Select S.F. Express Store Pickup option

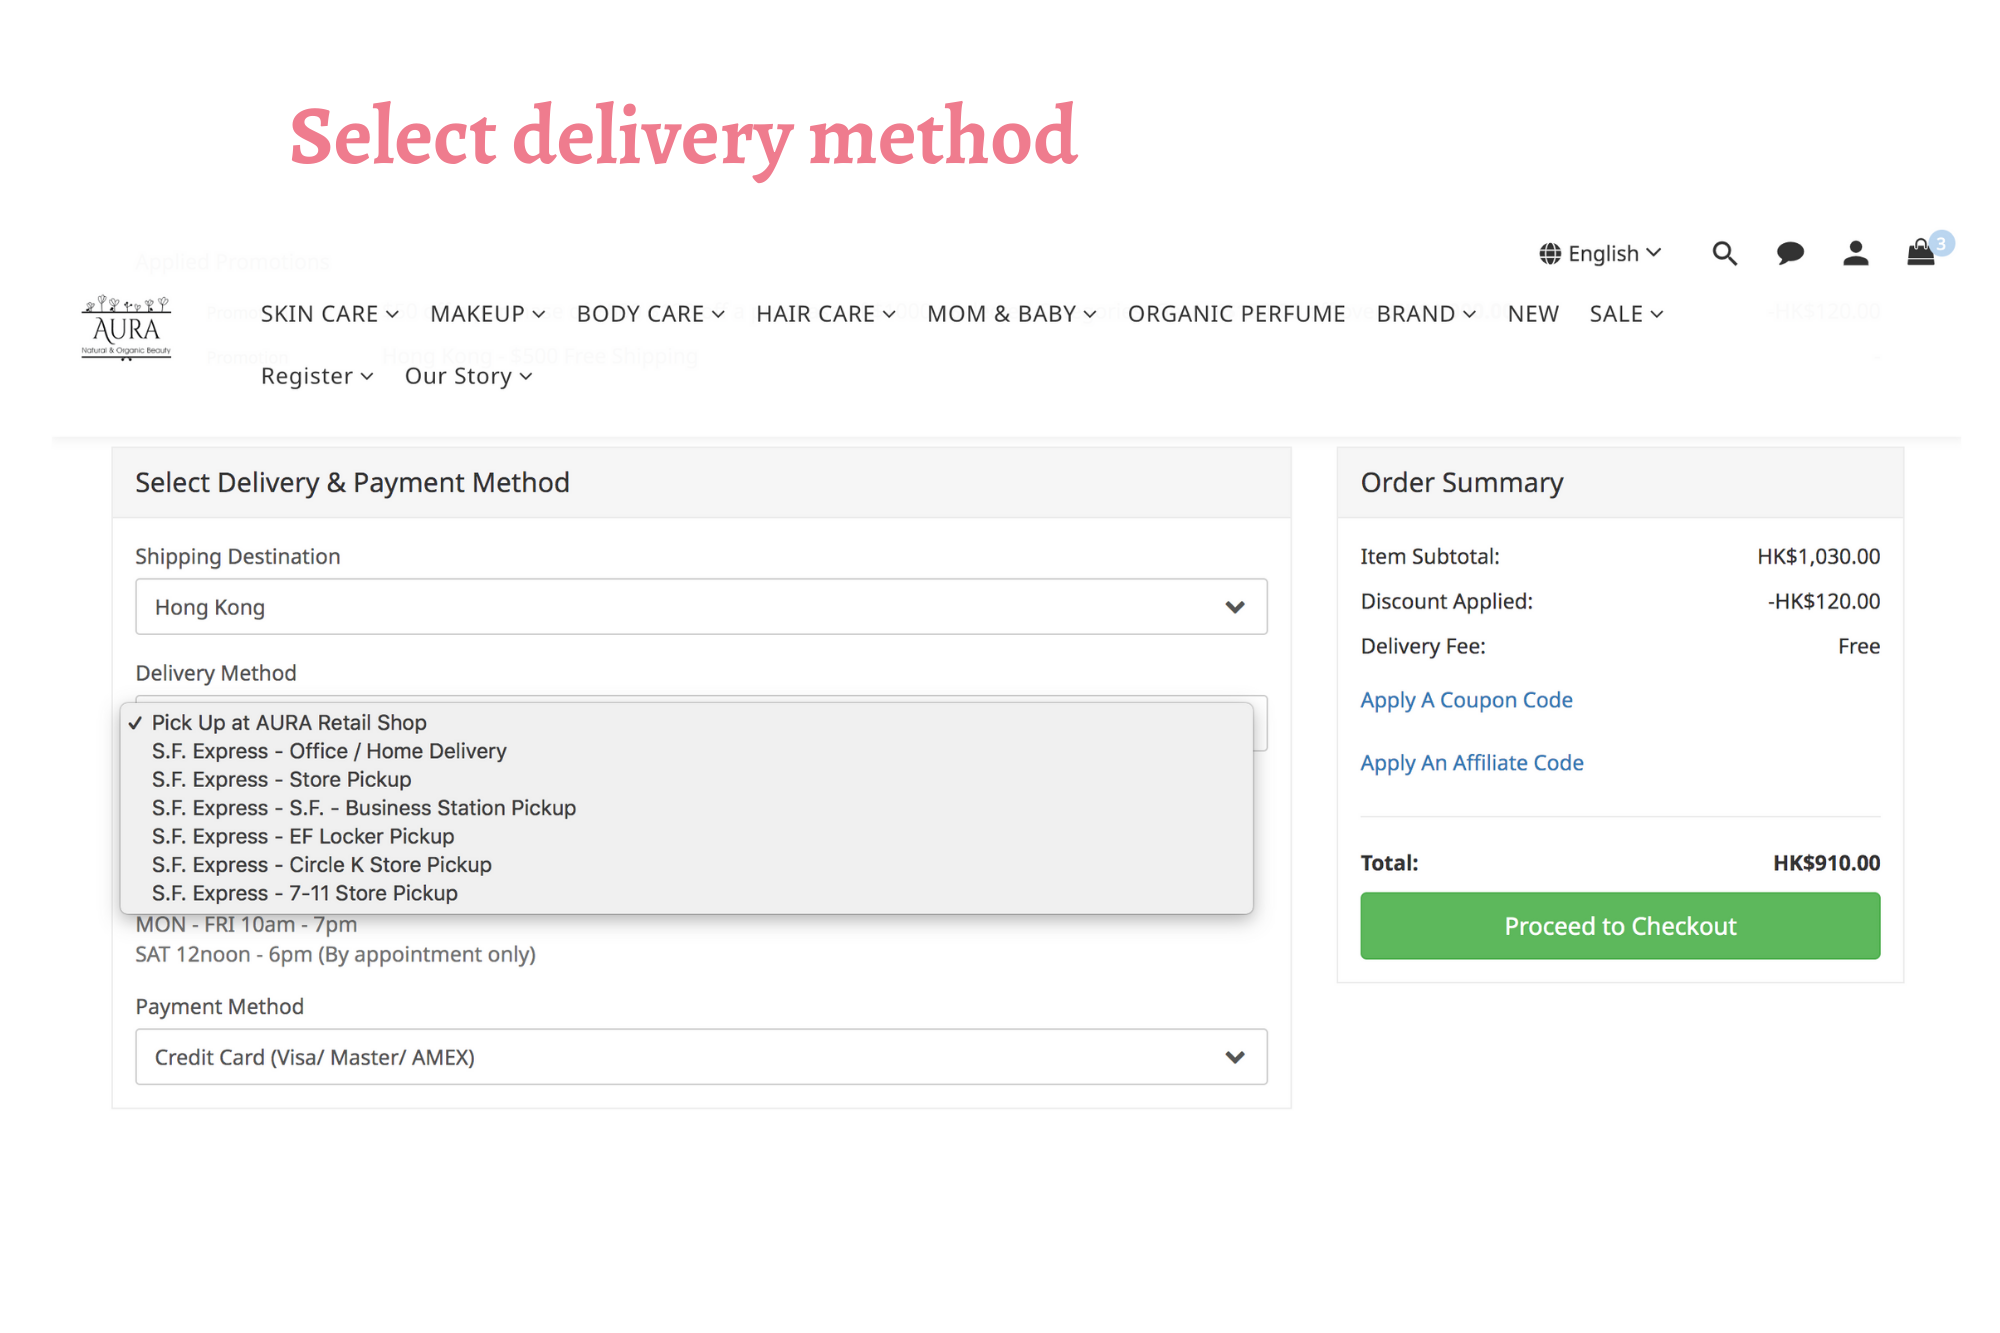coord(281,780)
